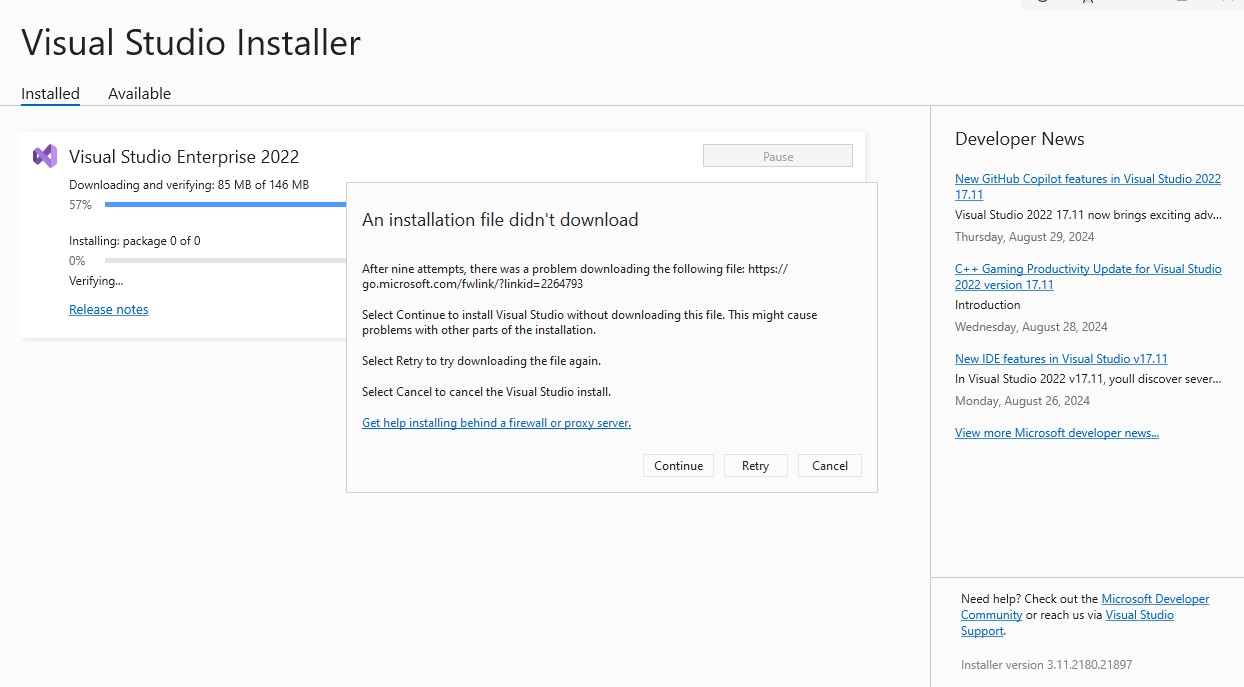
Task: Click the 'Installing: package 0 of 0' text
Action: (135, 241)
